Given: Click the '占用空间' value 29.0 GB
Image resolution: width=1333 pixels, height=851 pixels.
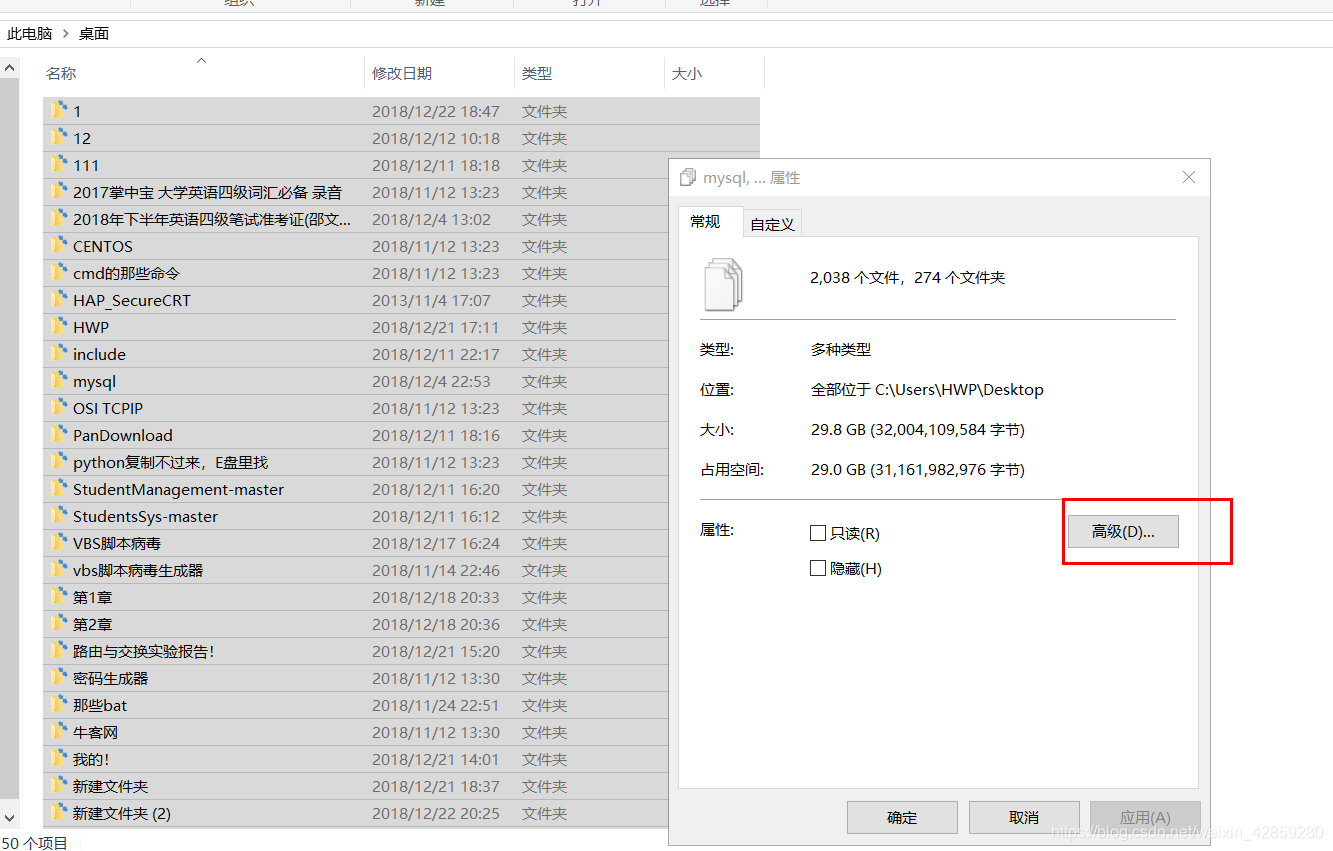Looking at the screenshot, I should click(x=918, y=469).
